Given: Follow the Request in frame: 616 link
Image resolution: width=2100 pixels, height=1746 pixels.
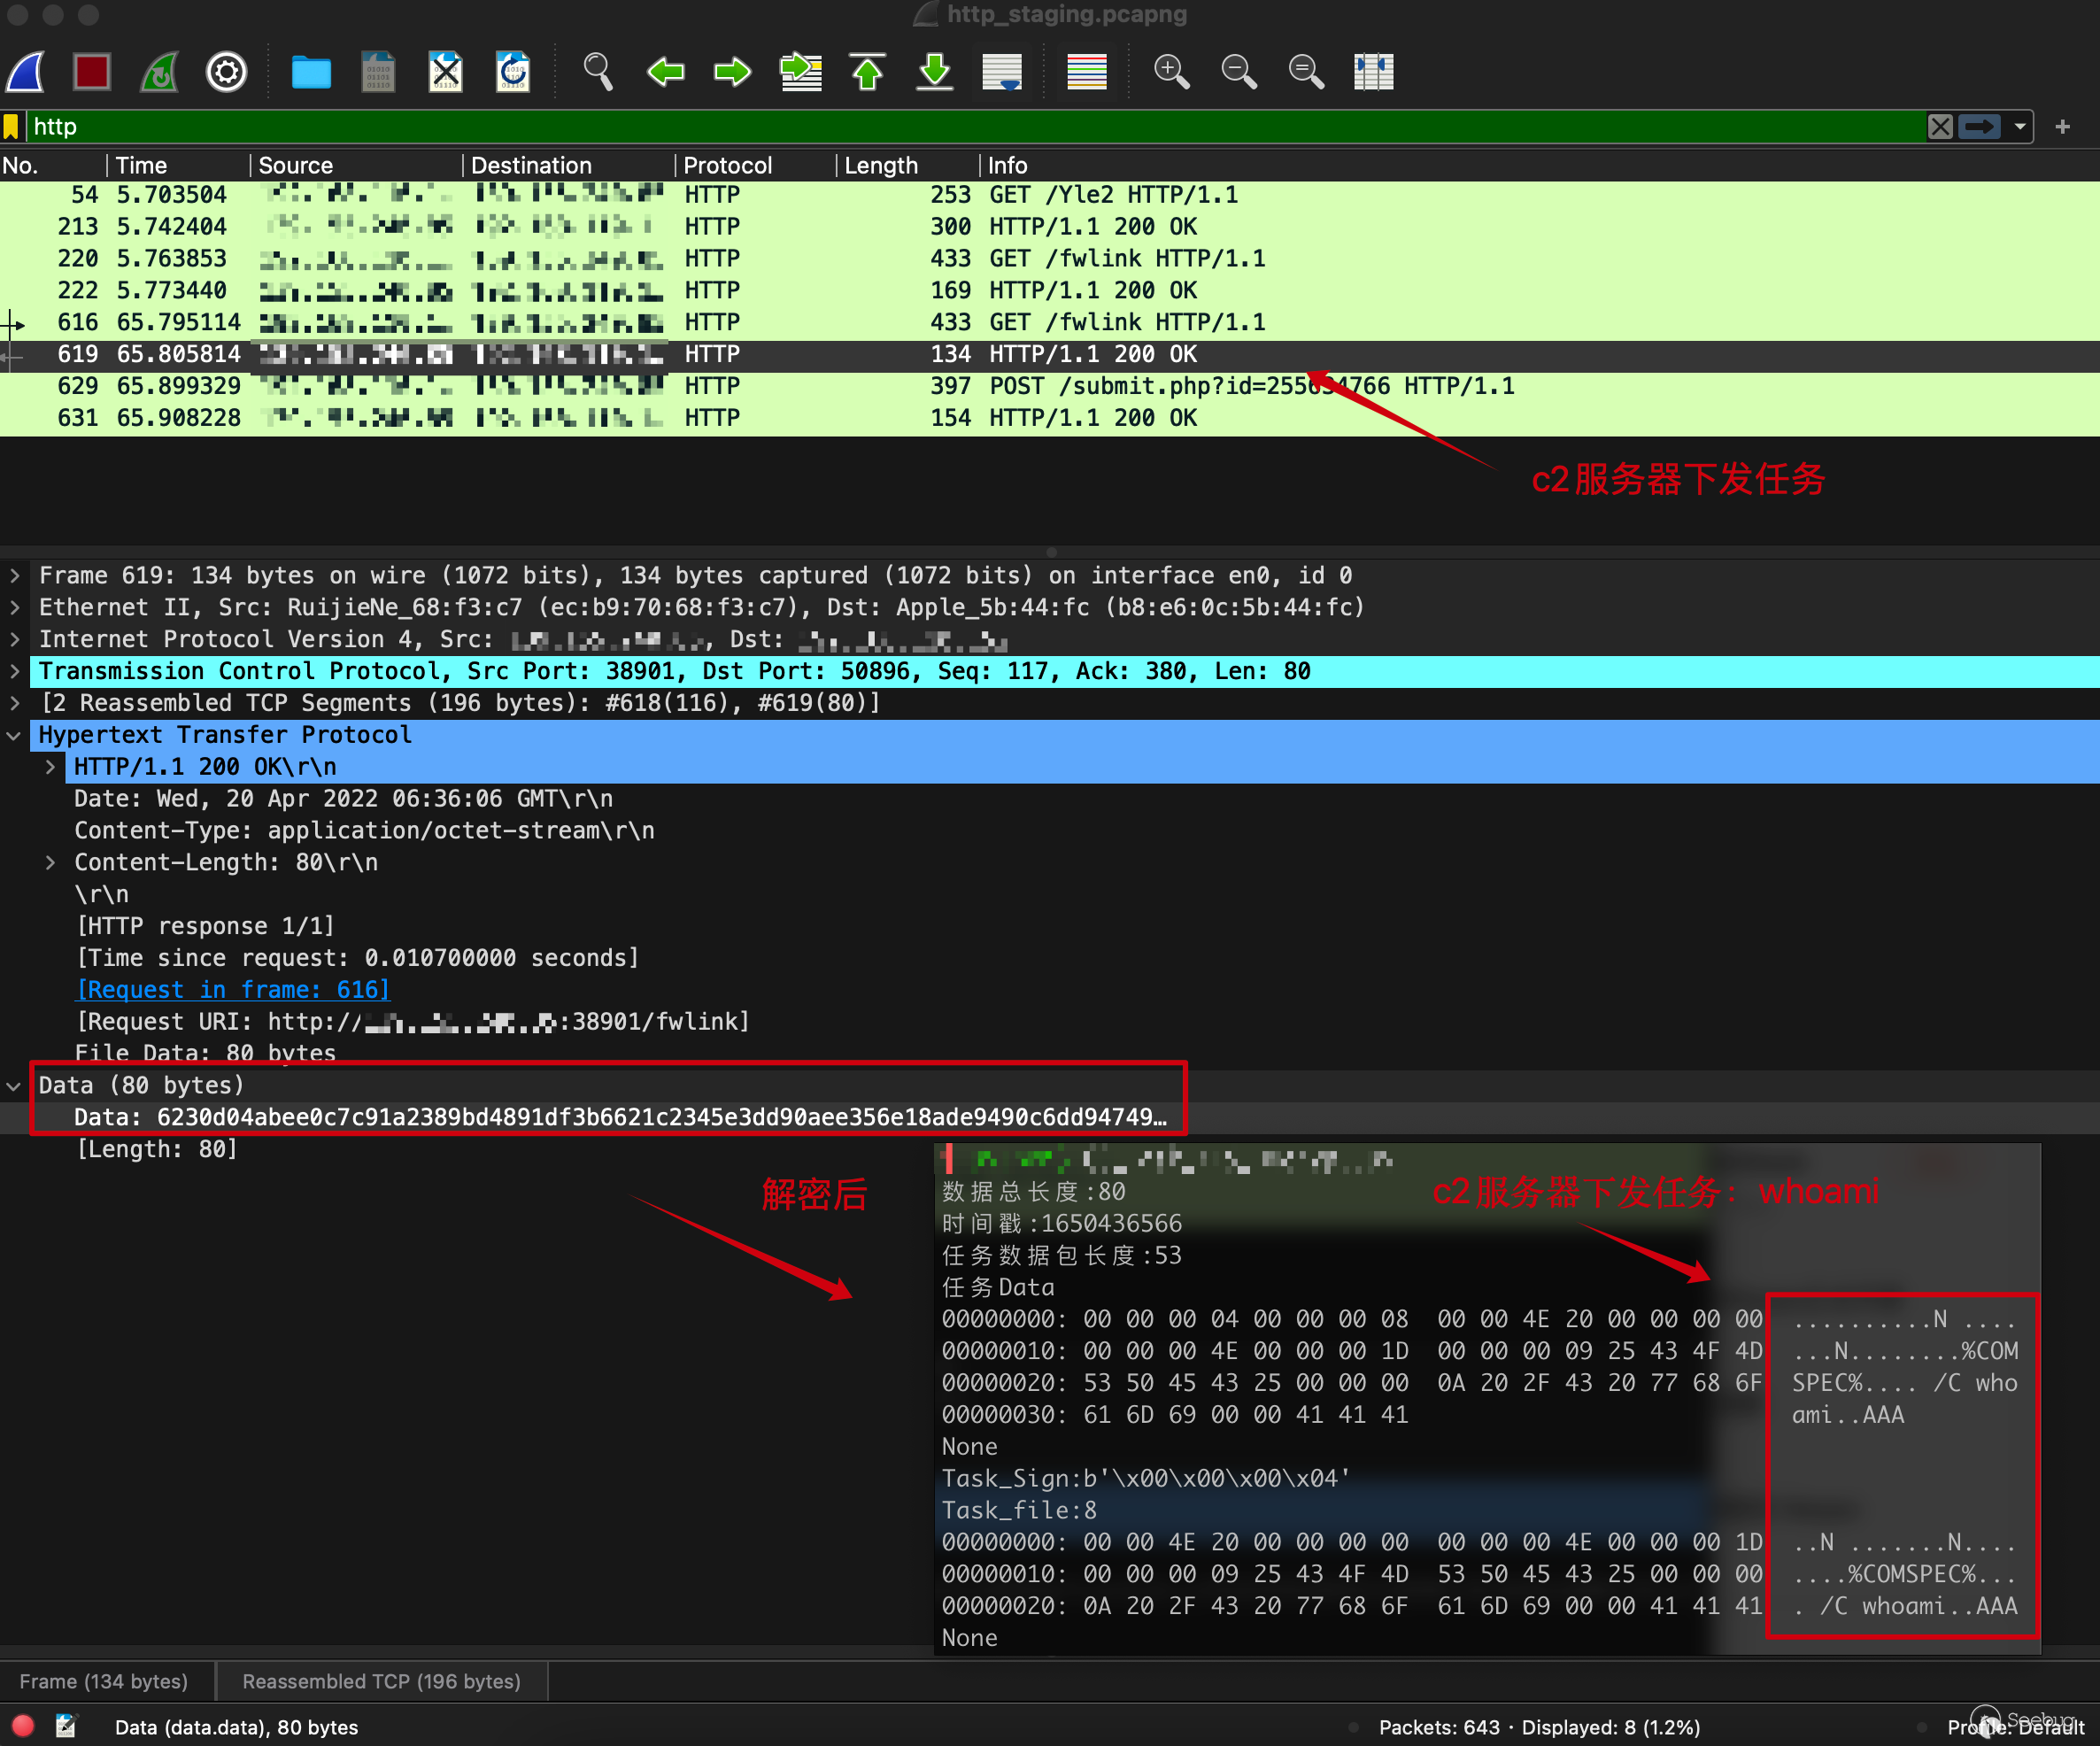Looking at the screenshot, I should point(233,990).
